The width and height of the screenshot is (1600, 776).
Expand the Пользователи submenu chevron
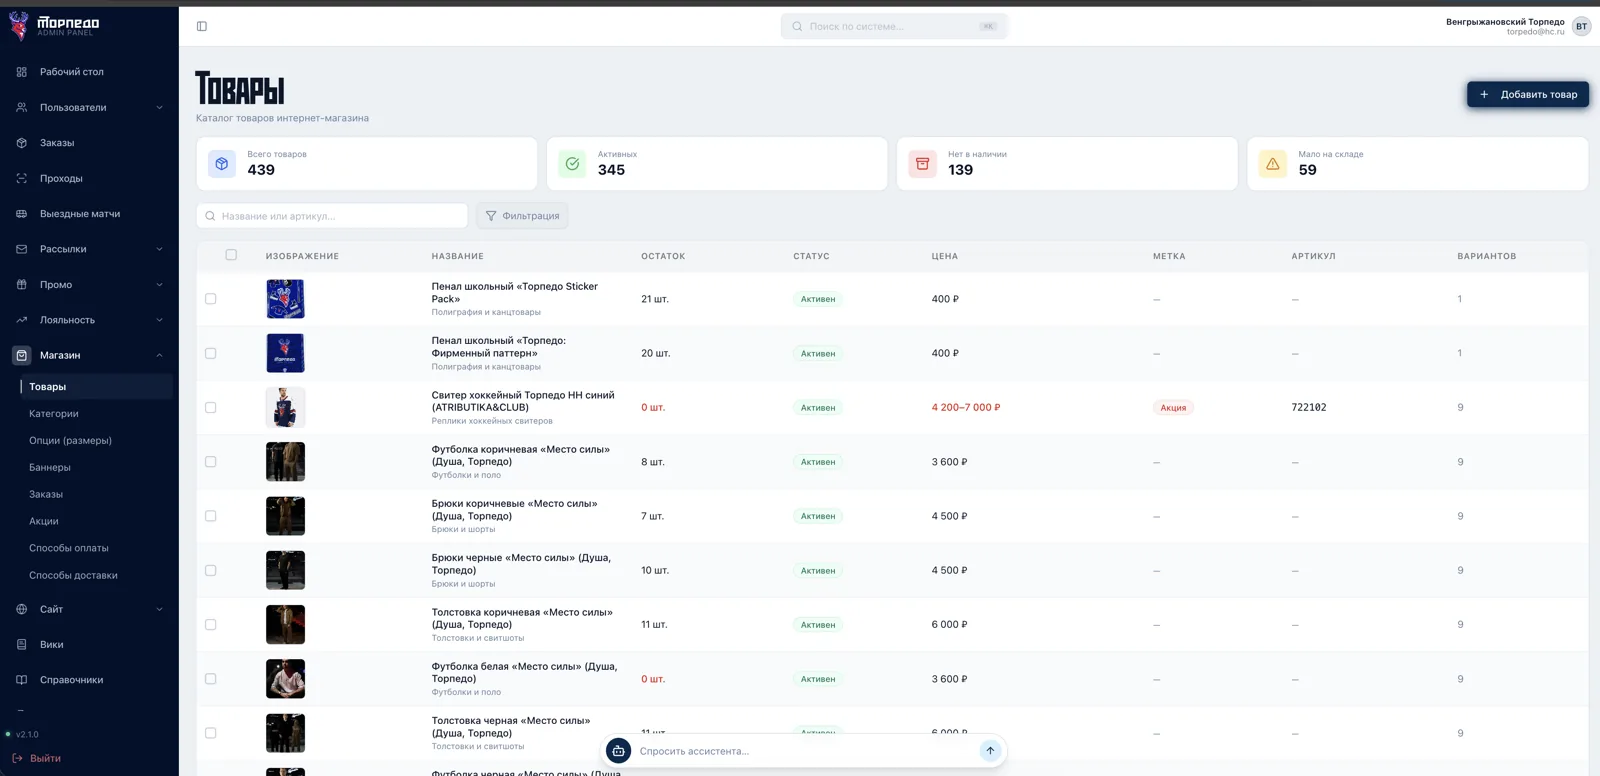click(159, 107)
